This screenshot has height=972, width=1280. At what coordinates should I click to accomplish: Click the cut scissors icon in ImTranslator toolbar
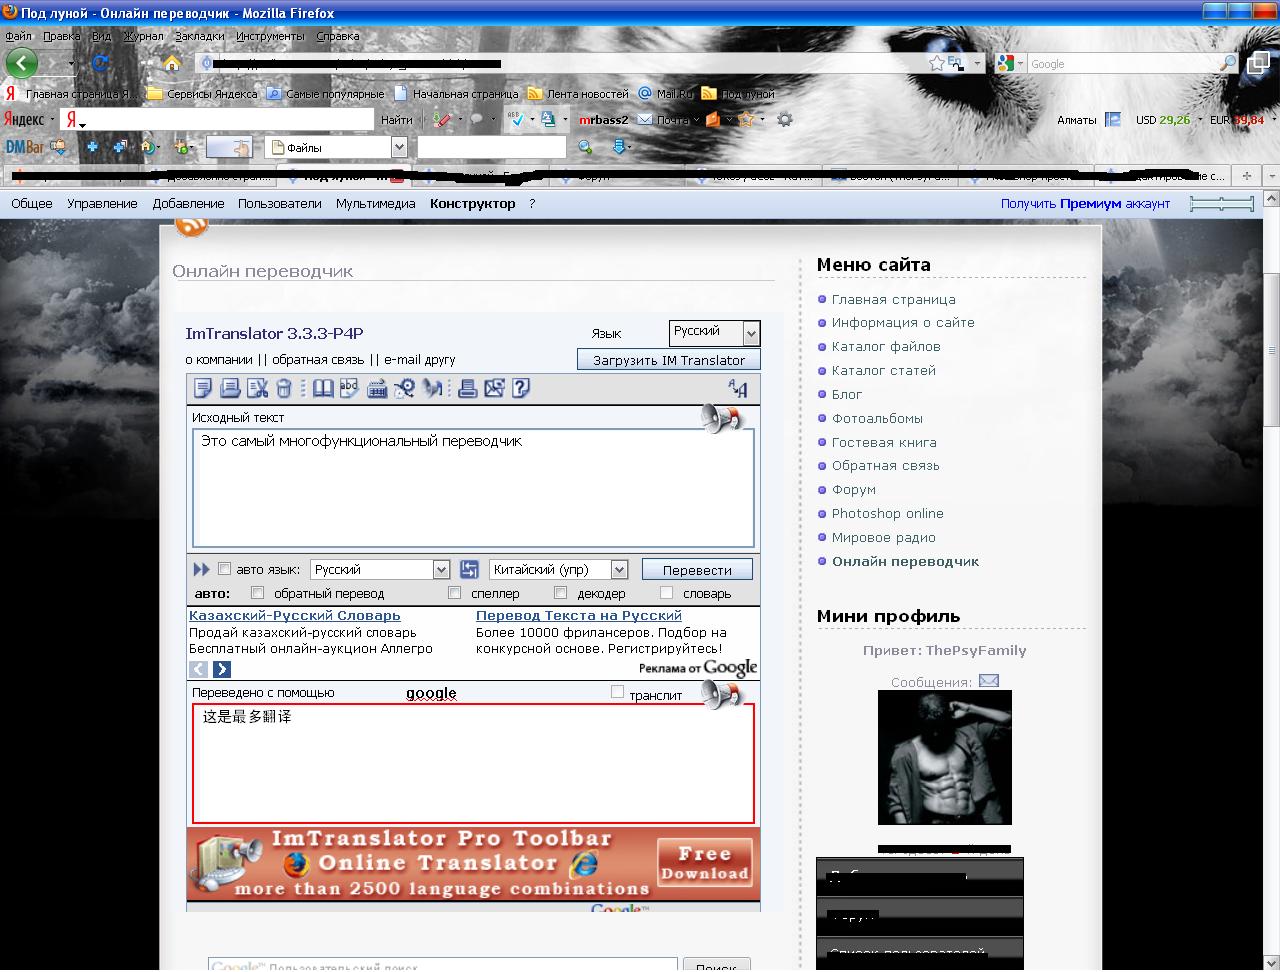(257, 389)
